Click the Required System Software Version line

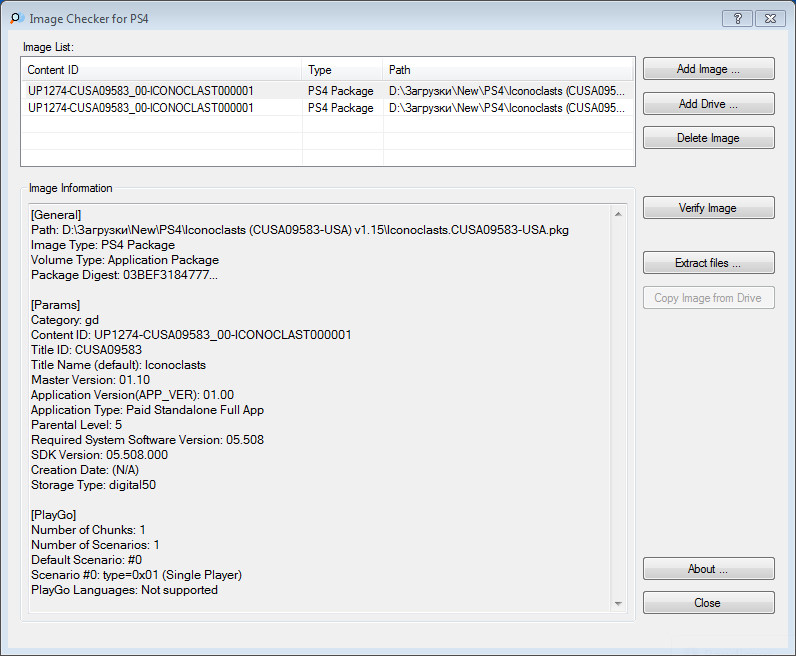147,440
